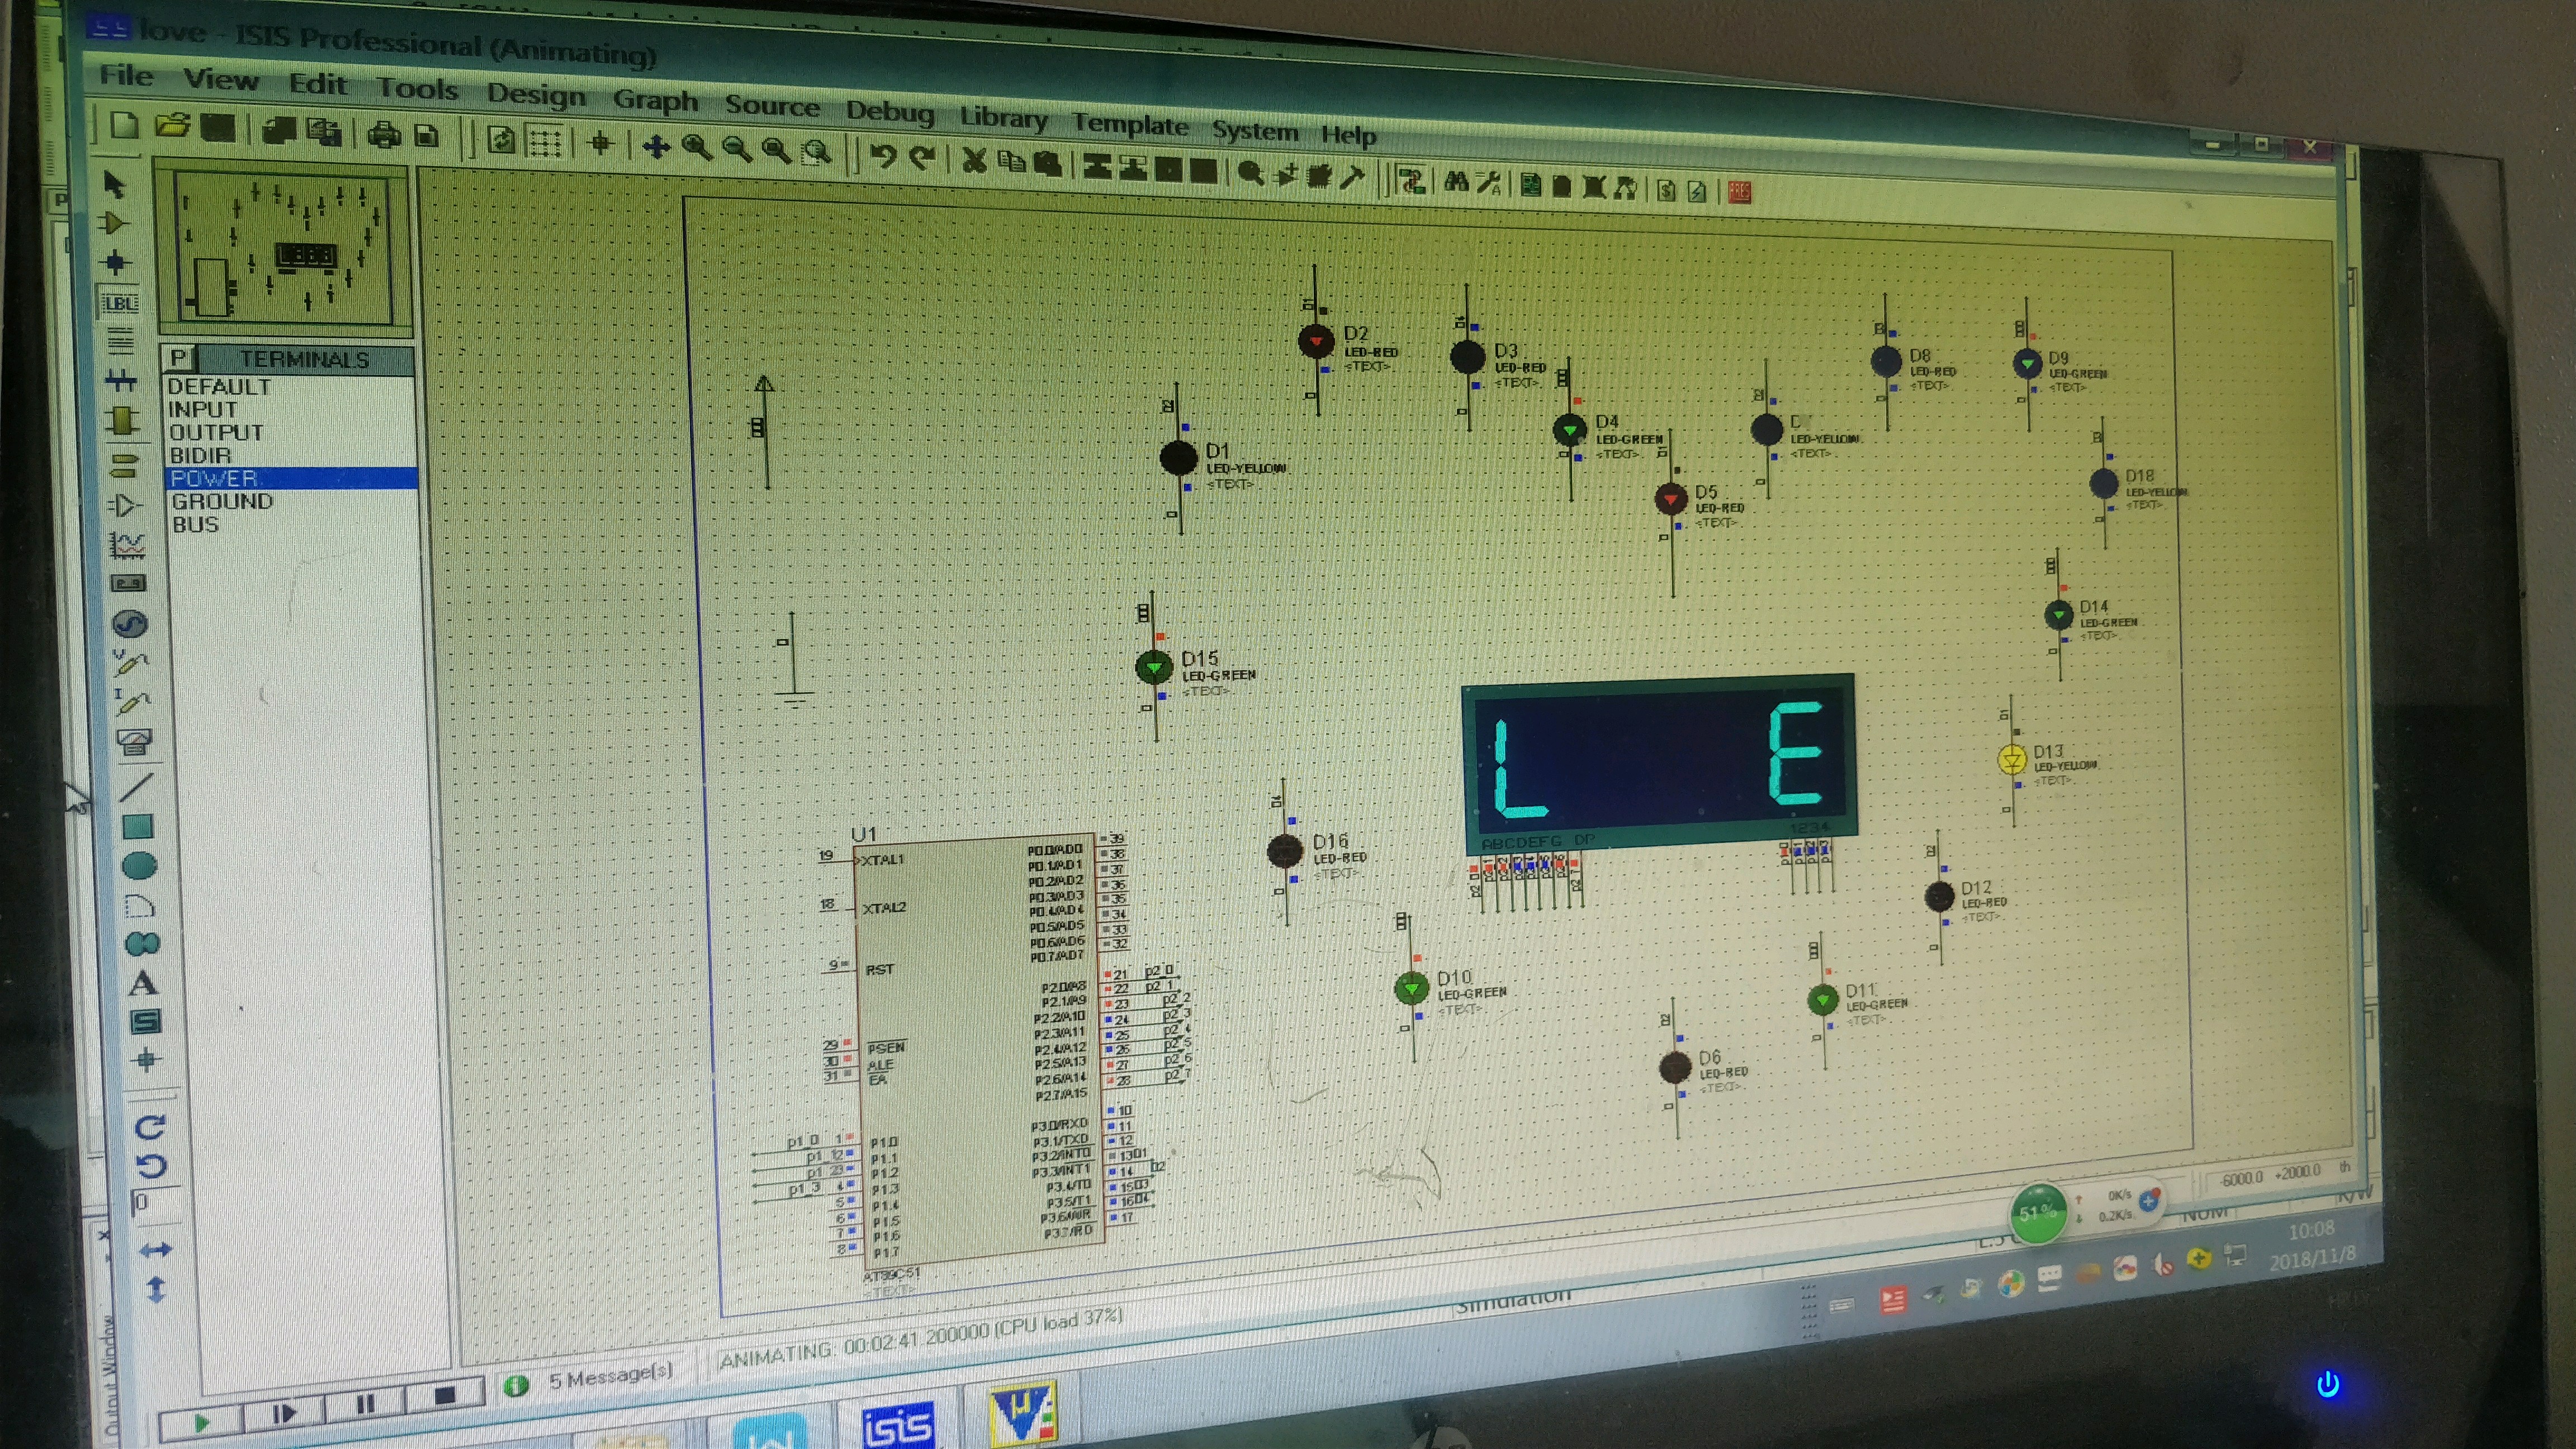Open a design with the folder icon
This screenshot has height=1449, width=2576.
pos(173,126)
